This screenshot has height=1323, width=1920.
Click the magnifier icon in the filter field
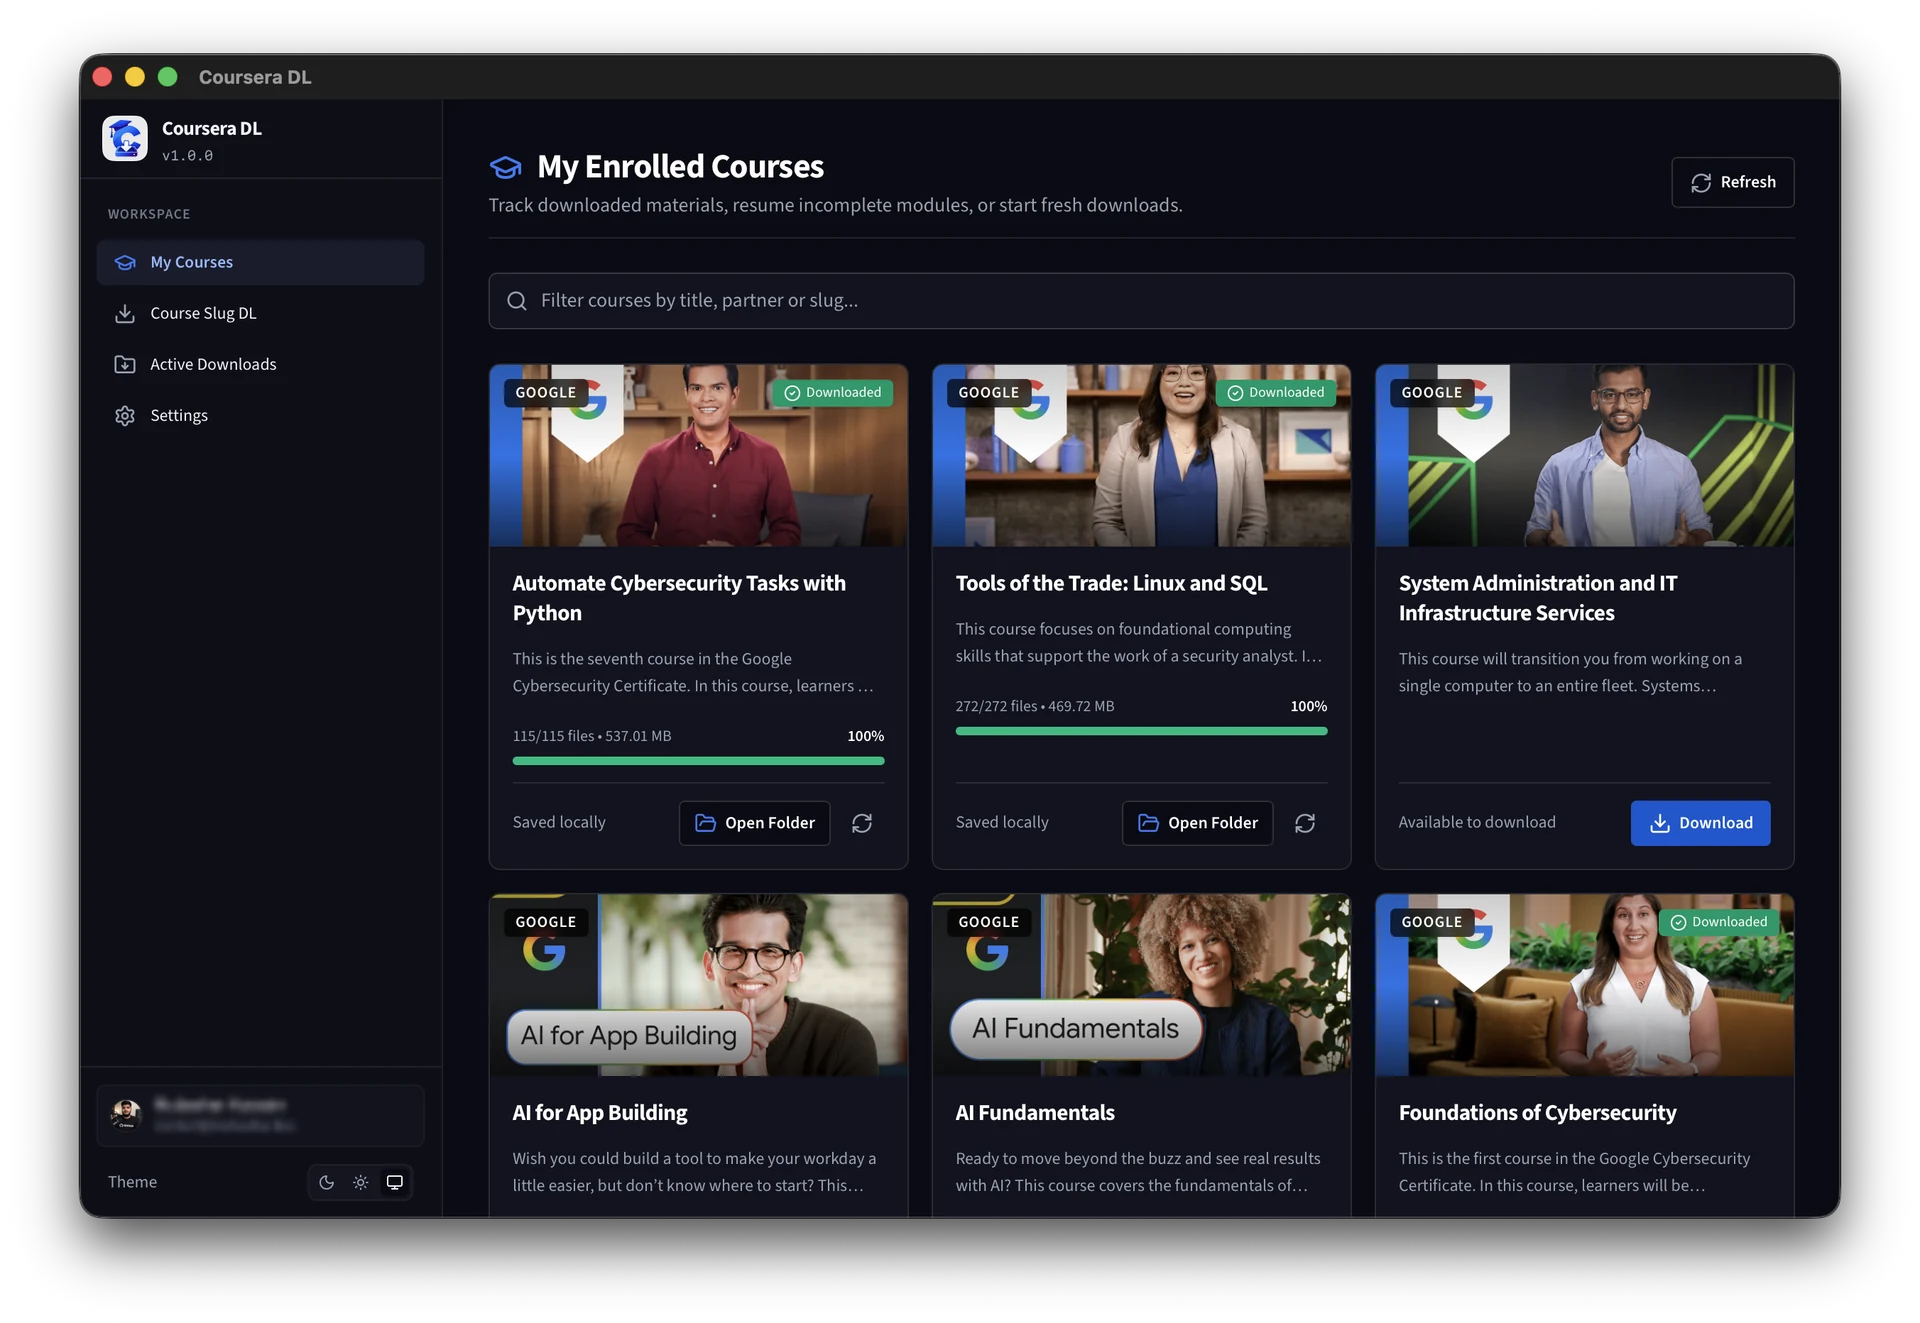517,301
